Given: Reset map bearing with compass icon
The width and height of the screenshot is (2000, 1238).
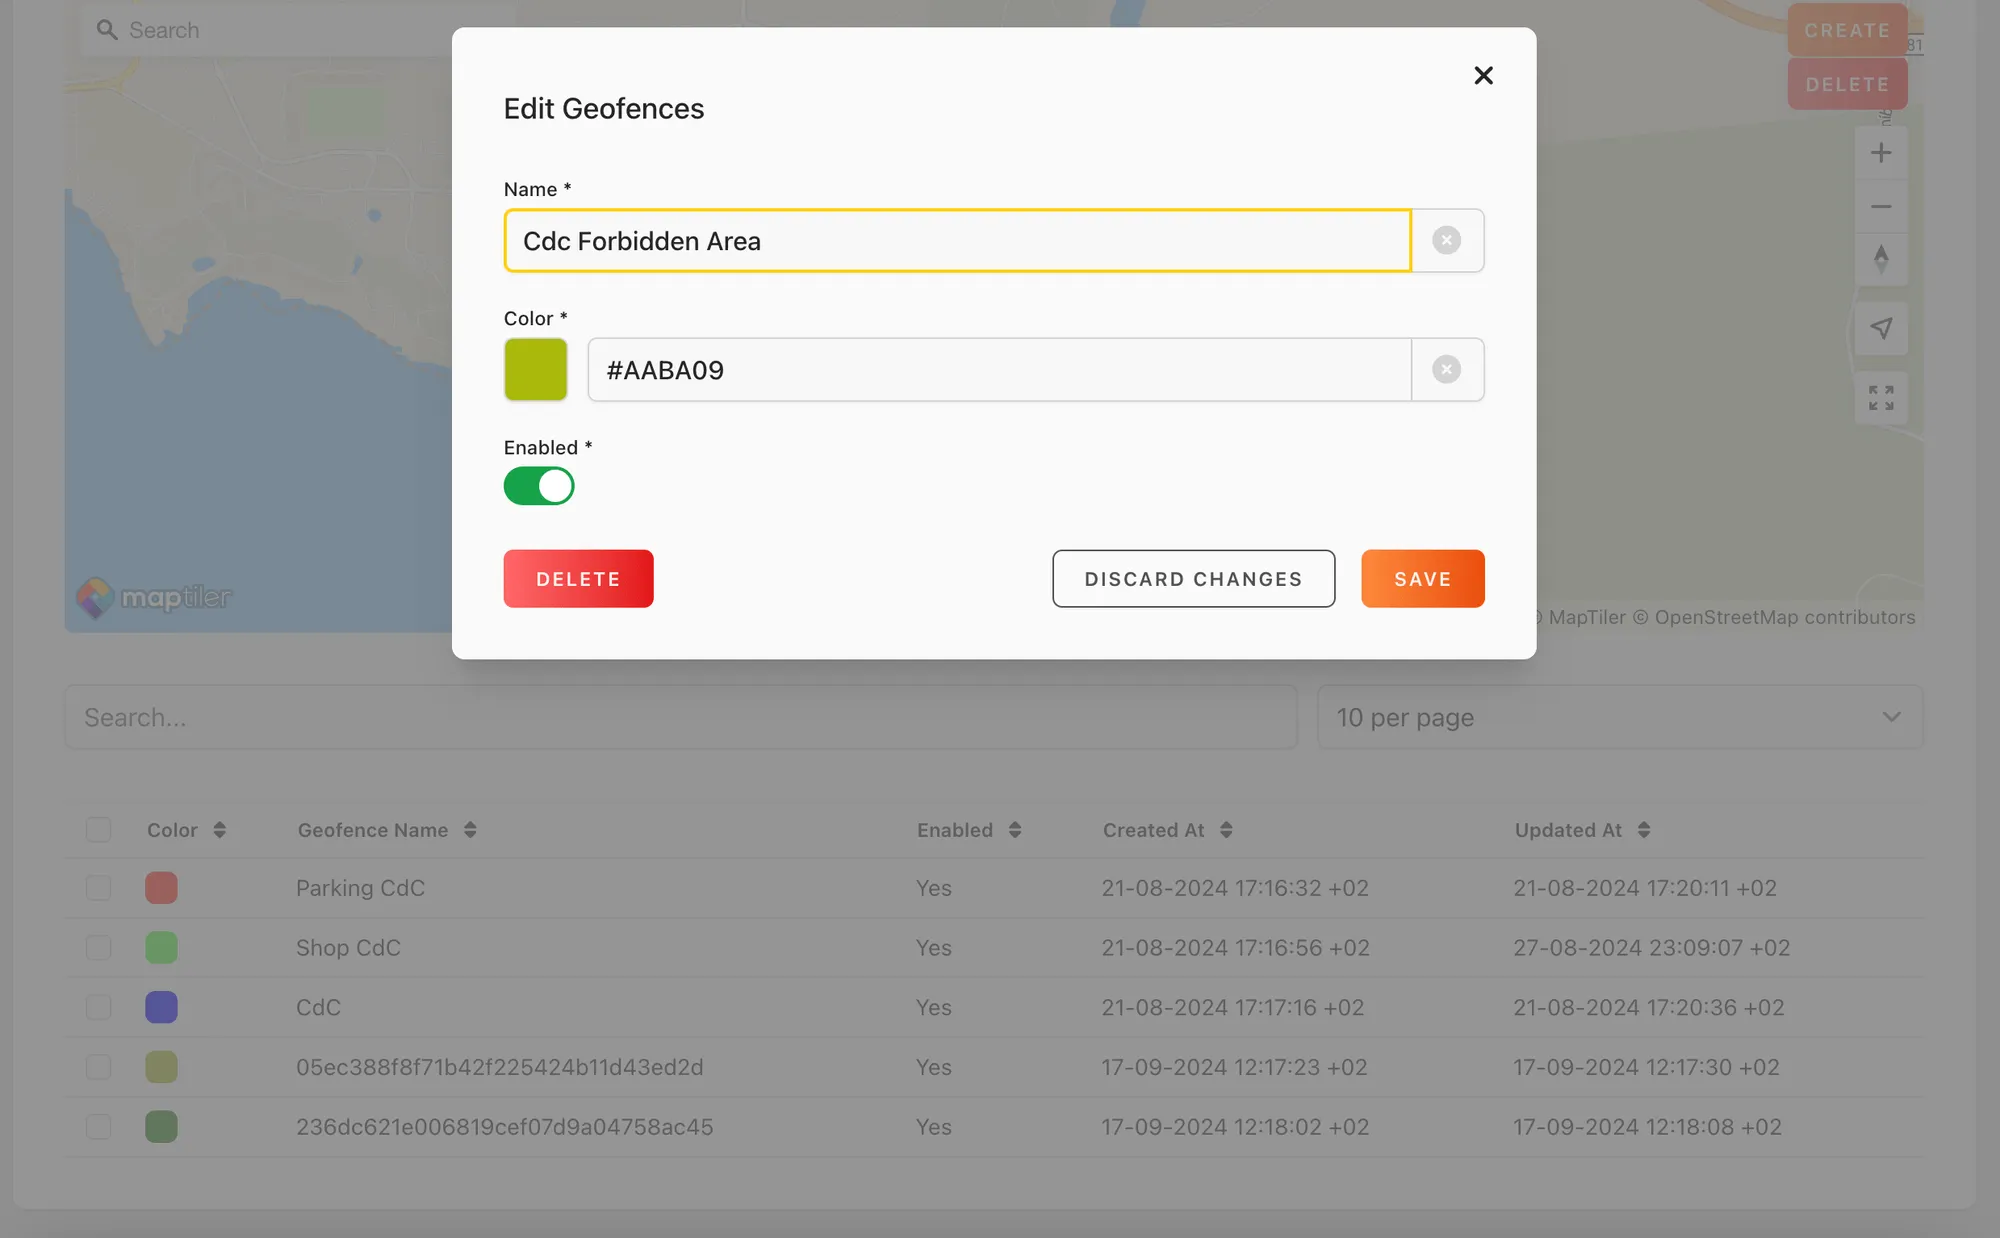Looking at the screenshot, I should (1881, 259).
